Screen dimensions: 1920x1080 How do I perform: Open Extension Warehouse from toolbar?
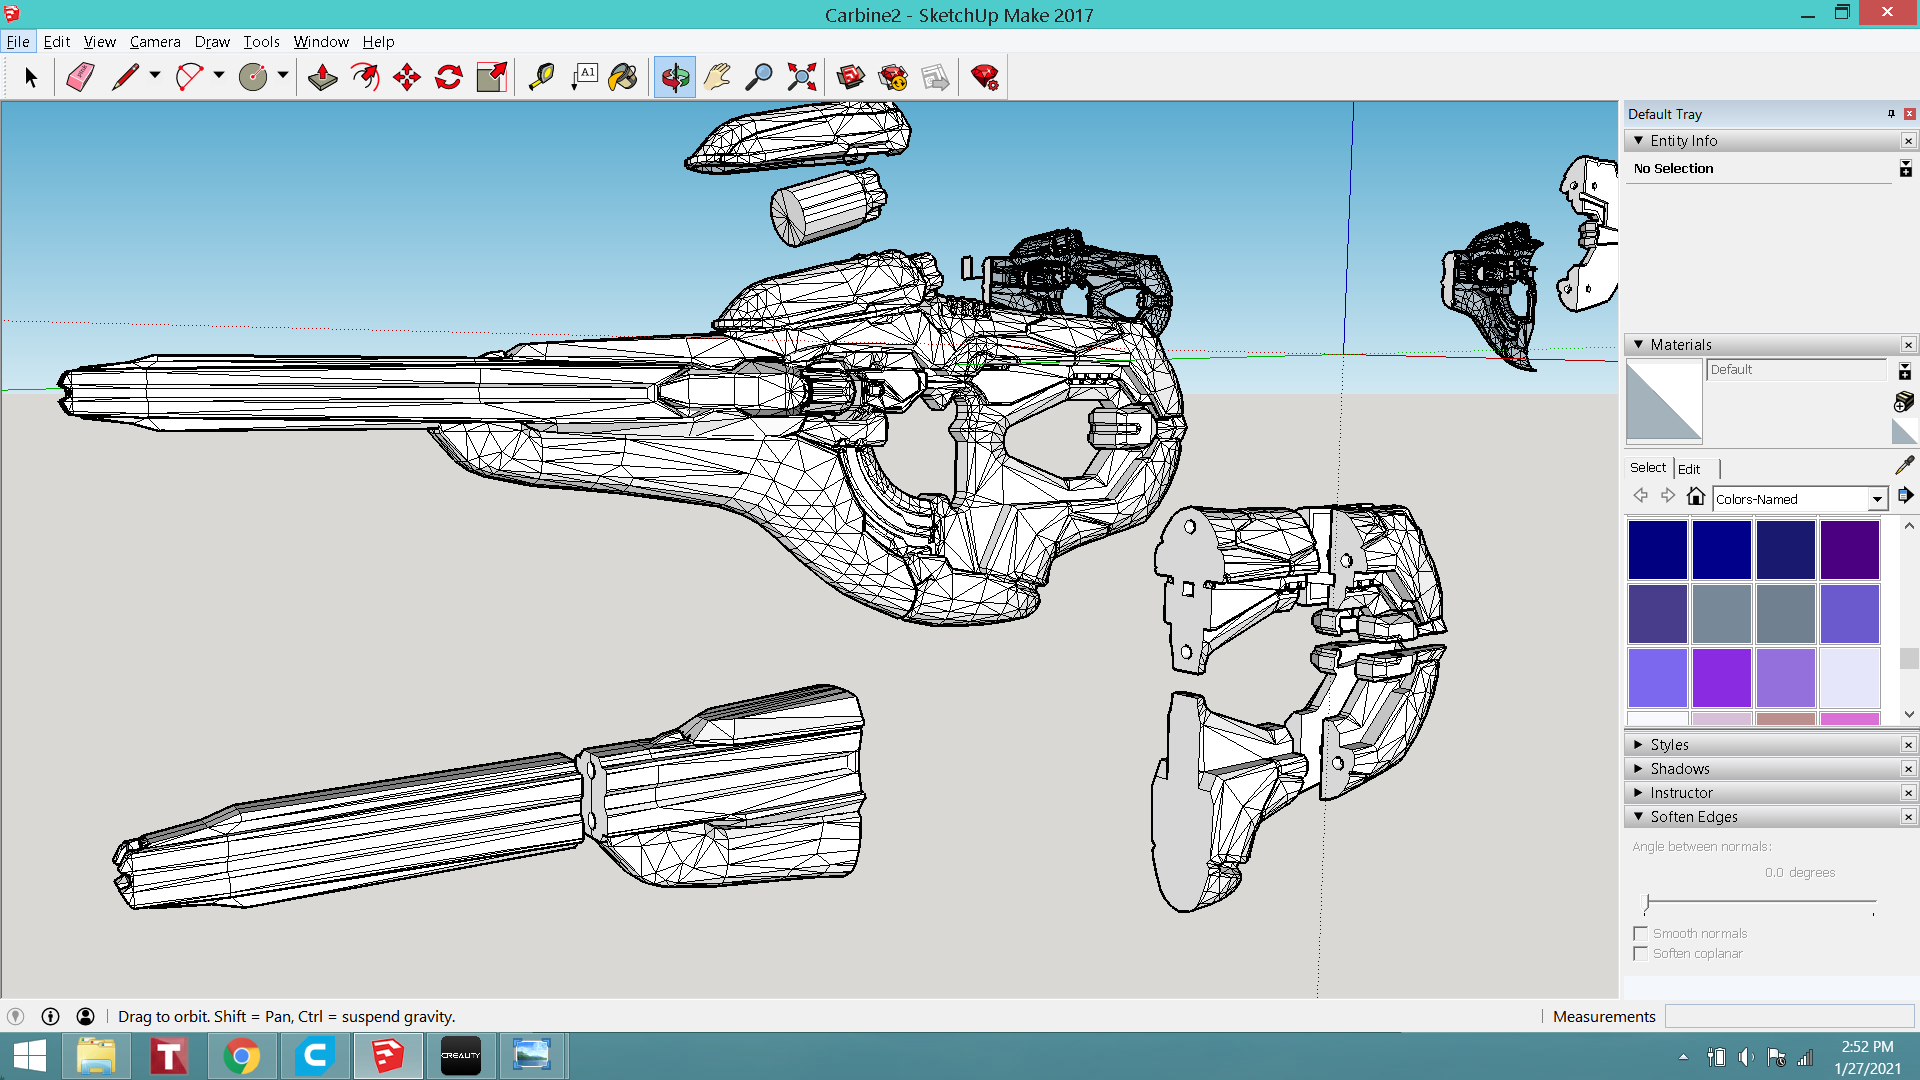click(893, 77)
